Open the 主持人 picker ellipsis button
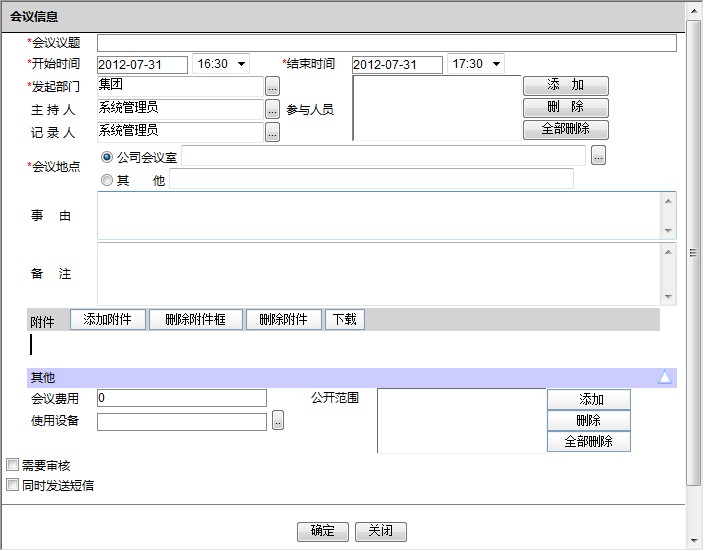 272,110
